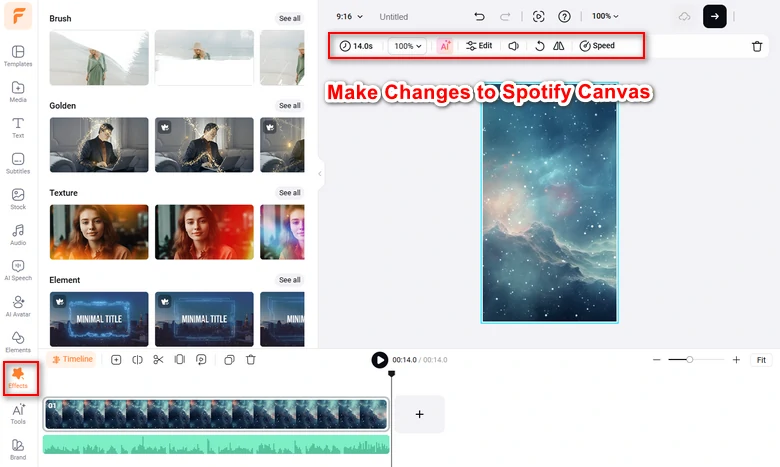Screen dimensions: 780x467
Task: Open the Elements sidebar panel
Action: point(18,342)
